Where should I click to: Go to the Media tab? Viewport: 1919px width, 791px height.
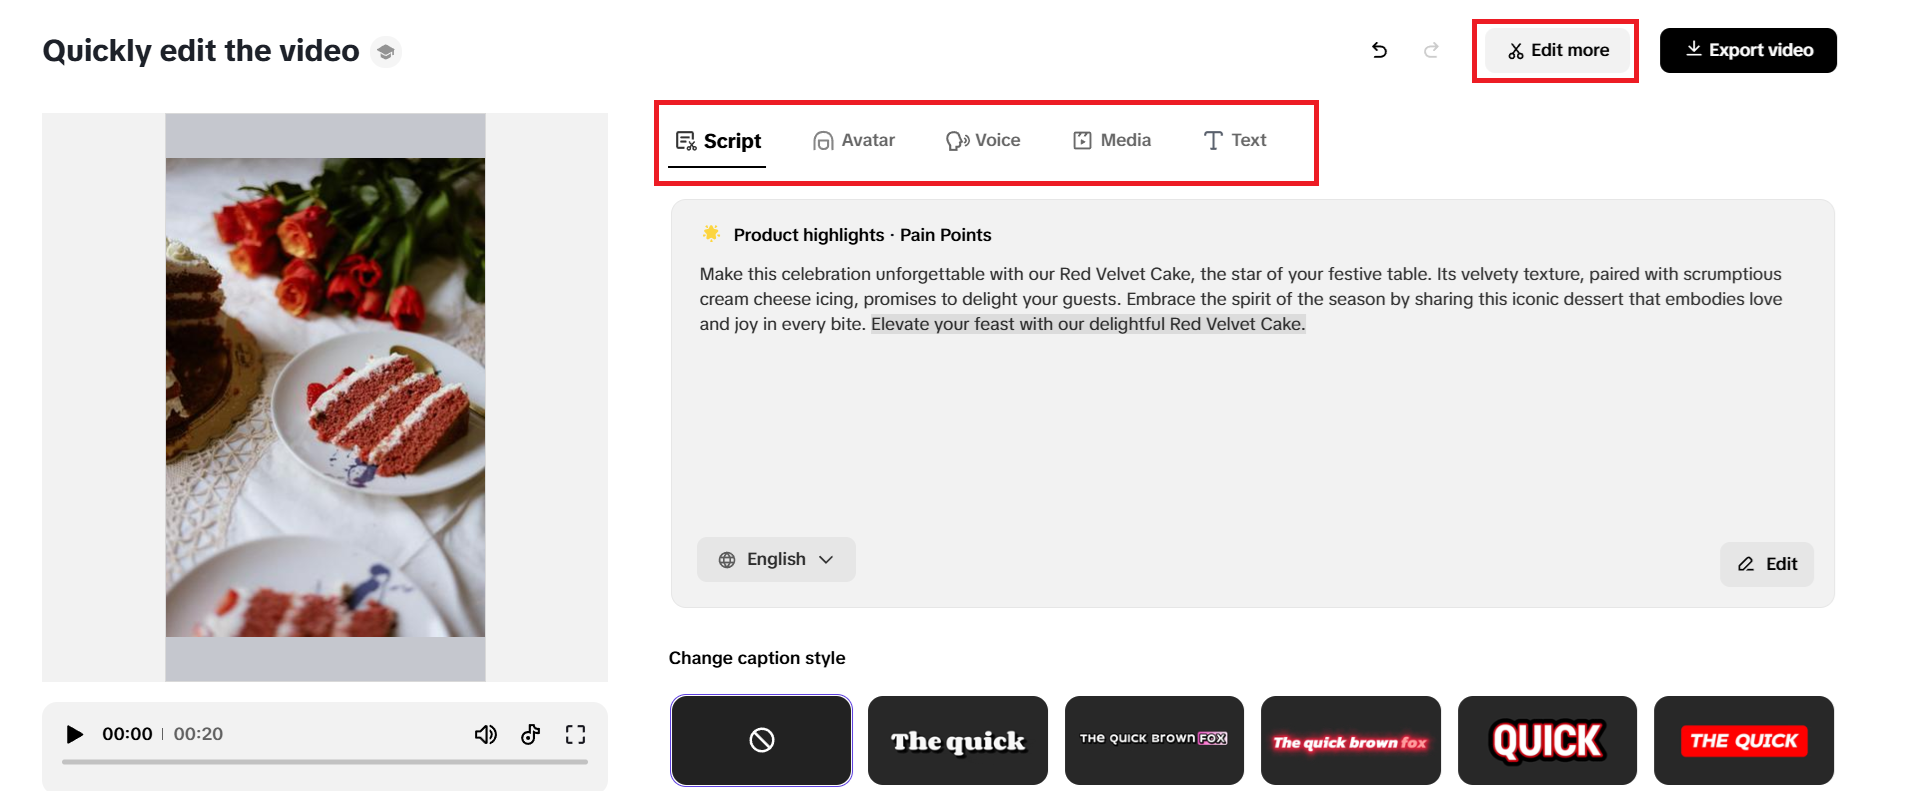point(1112,140)
